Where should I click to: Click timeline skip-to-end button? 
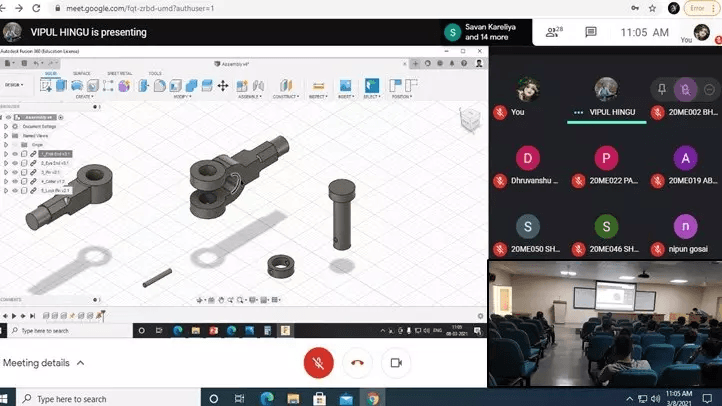[32, 316]
